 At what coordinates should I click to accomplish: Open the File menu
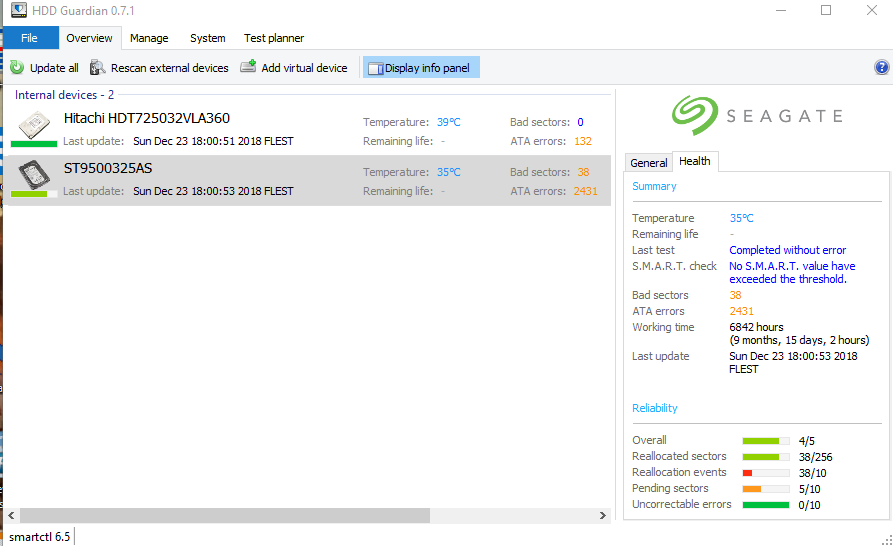pyautogui.click(x=30, y=38)
